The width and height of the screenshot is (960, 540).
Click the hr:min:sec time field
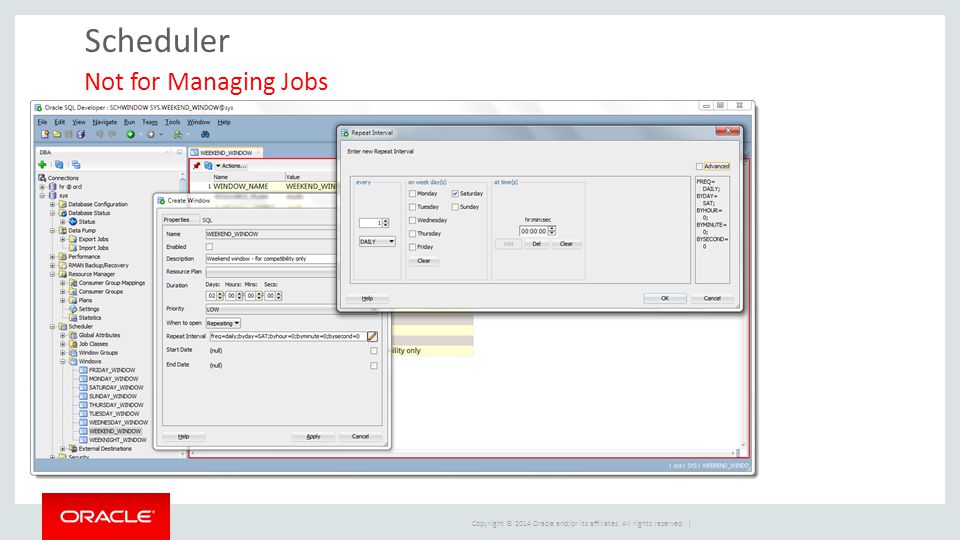(x=533, y=231)
